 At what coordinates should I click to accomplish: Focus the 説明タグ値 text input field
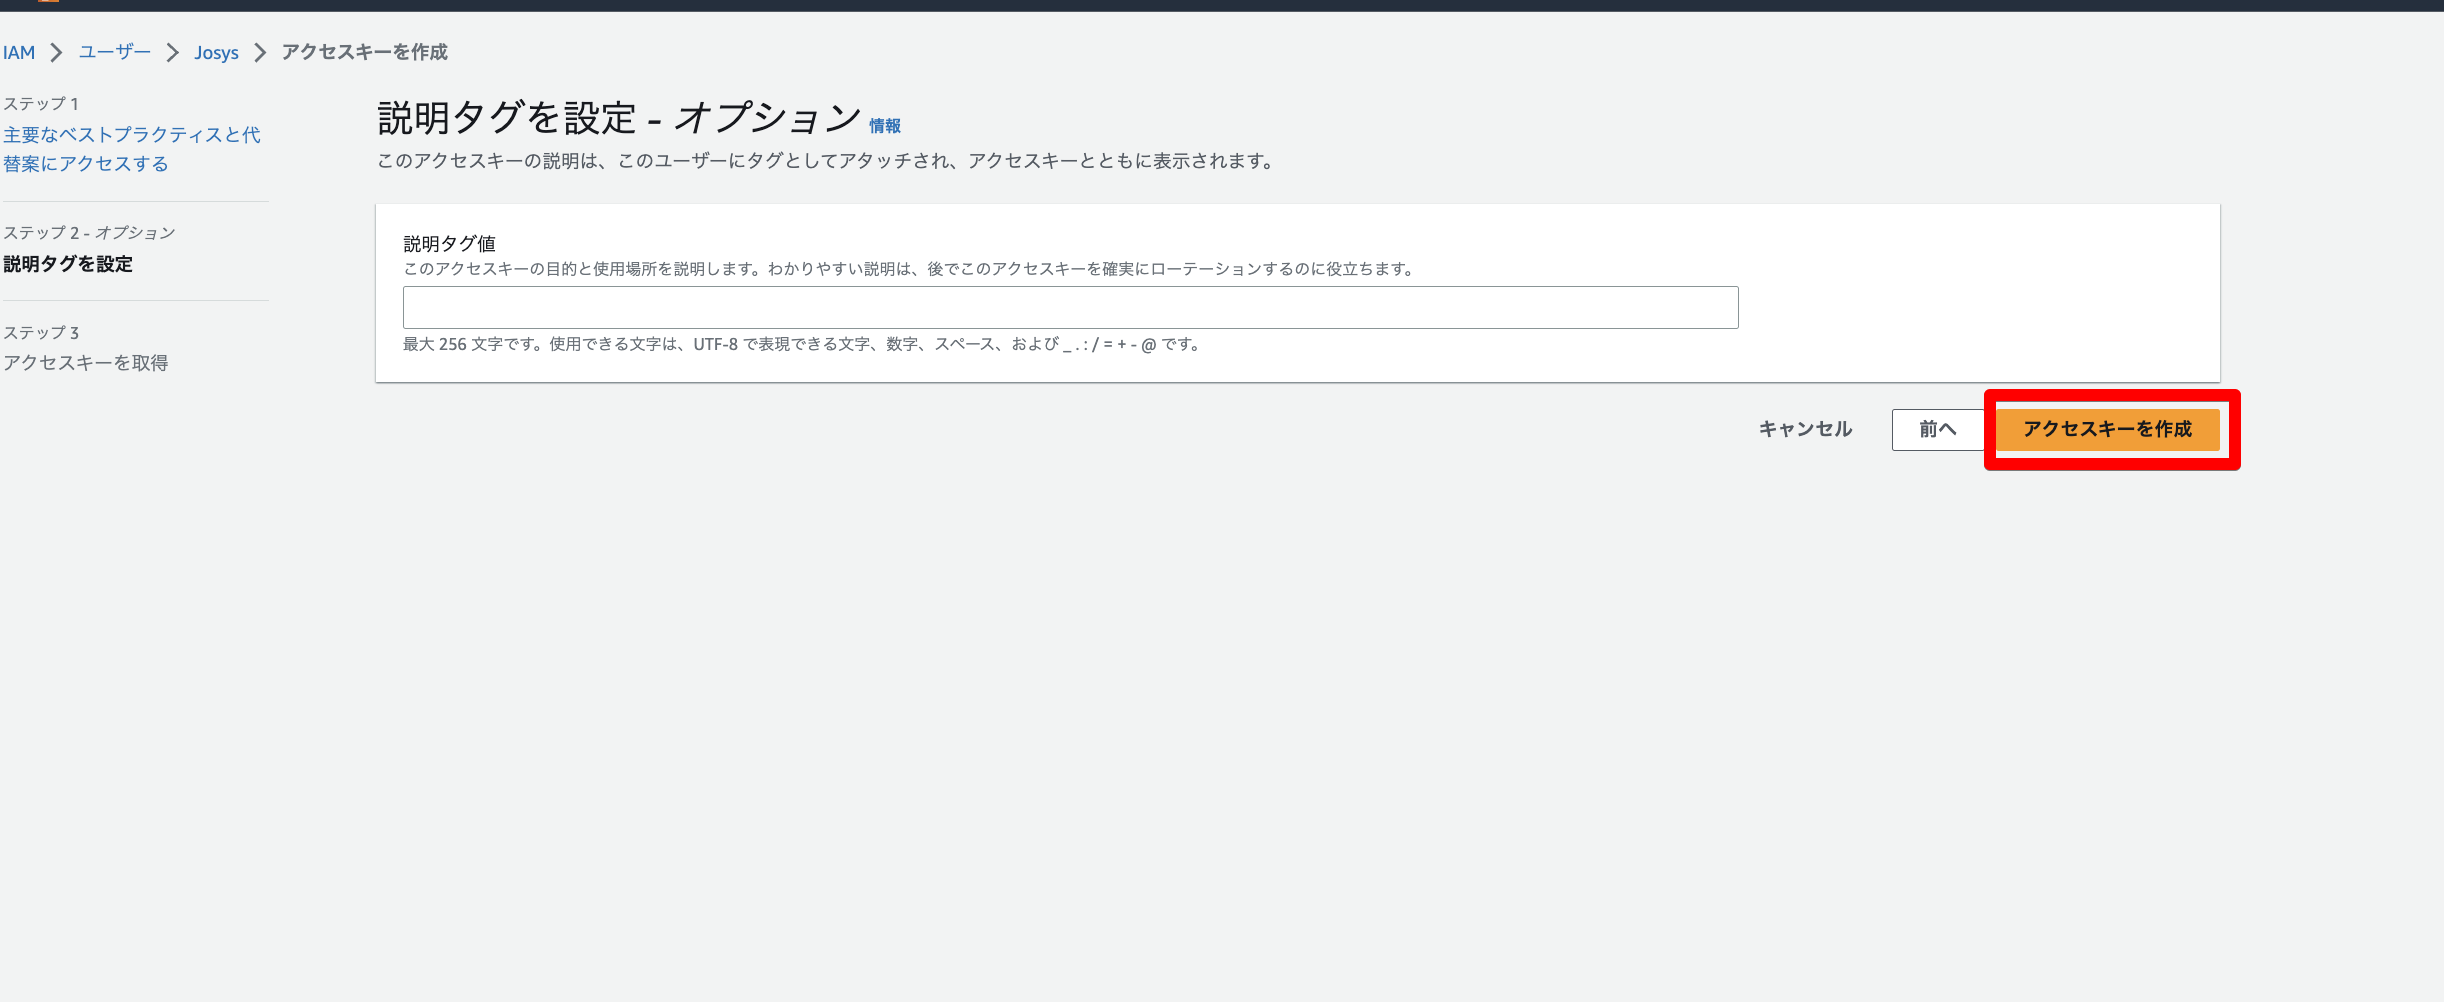1070,308
